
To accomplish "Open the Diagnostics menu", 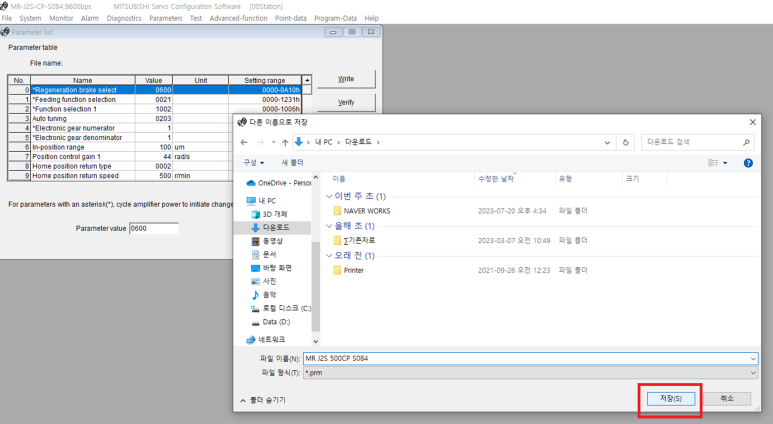I will pos(124,18).
